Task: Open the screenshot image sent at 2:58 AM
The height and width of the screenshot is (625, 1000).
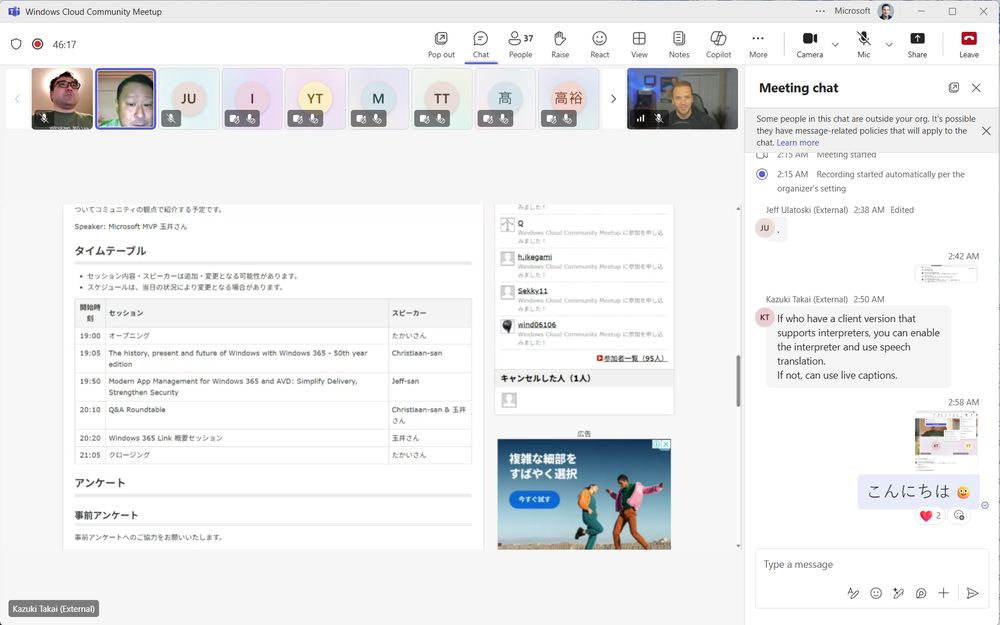Action: 946,440
